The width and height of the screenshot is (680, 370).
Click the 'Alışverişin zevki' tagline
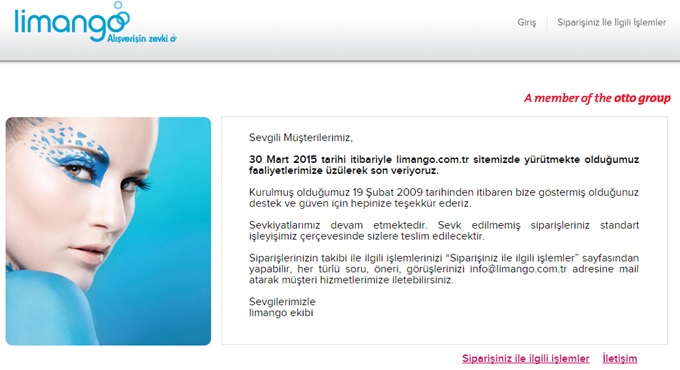tap(141, 39)
